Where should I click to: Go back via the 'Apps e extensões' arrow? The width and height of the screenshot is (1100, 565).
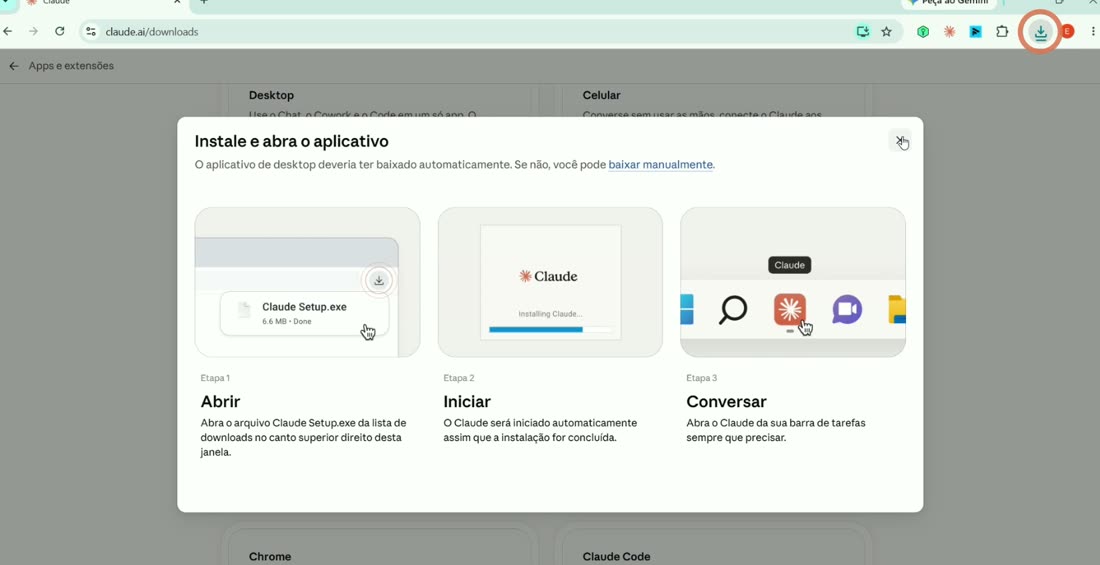[13, 66]
